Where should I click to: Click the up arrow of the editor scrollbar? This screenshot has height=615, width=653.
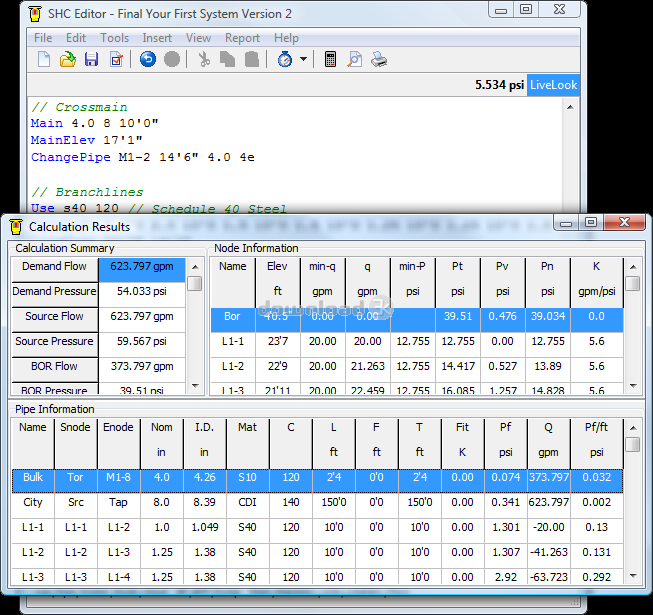pos(570,107)
